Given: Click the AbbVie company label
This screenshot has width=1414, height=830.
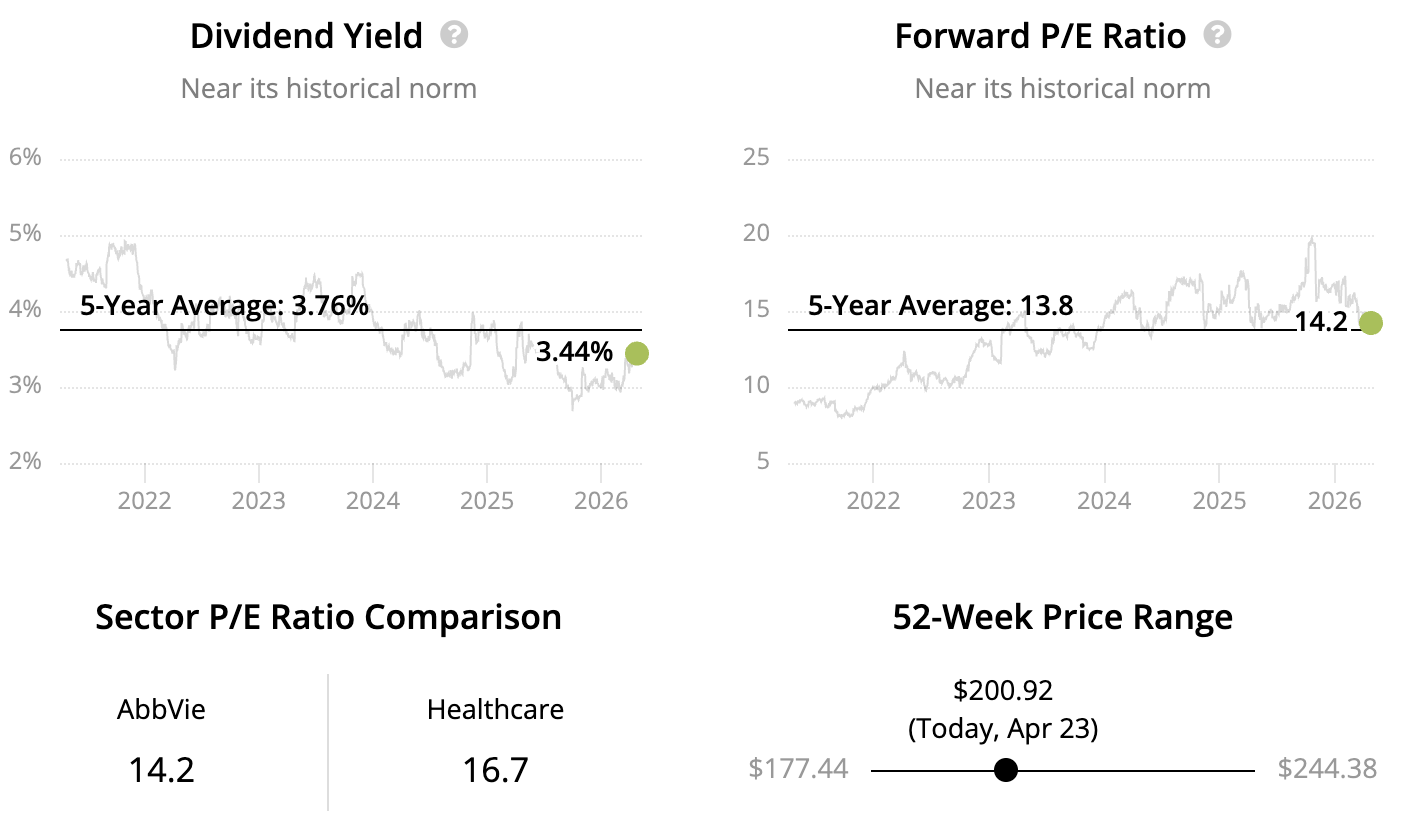Looking at the screenshot, I should pos(161,710).
